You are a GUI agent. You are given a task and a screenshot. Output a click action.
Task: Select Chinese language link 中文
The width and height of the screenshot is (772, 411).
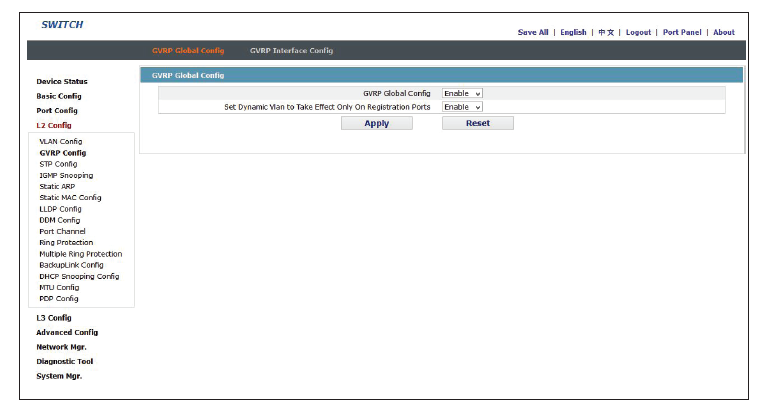pyautogui.click(x=606, y=32)
